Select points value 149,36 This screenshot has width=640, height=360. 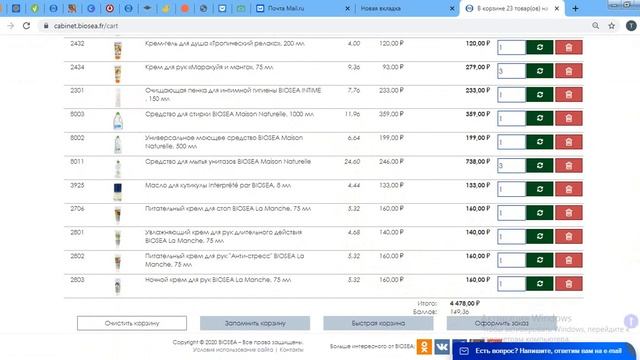pos(459,311)
